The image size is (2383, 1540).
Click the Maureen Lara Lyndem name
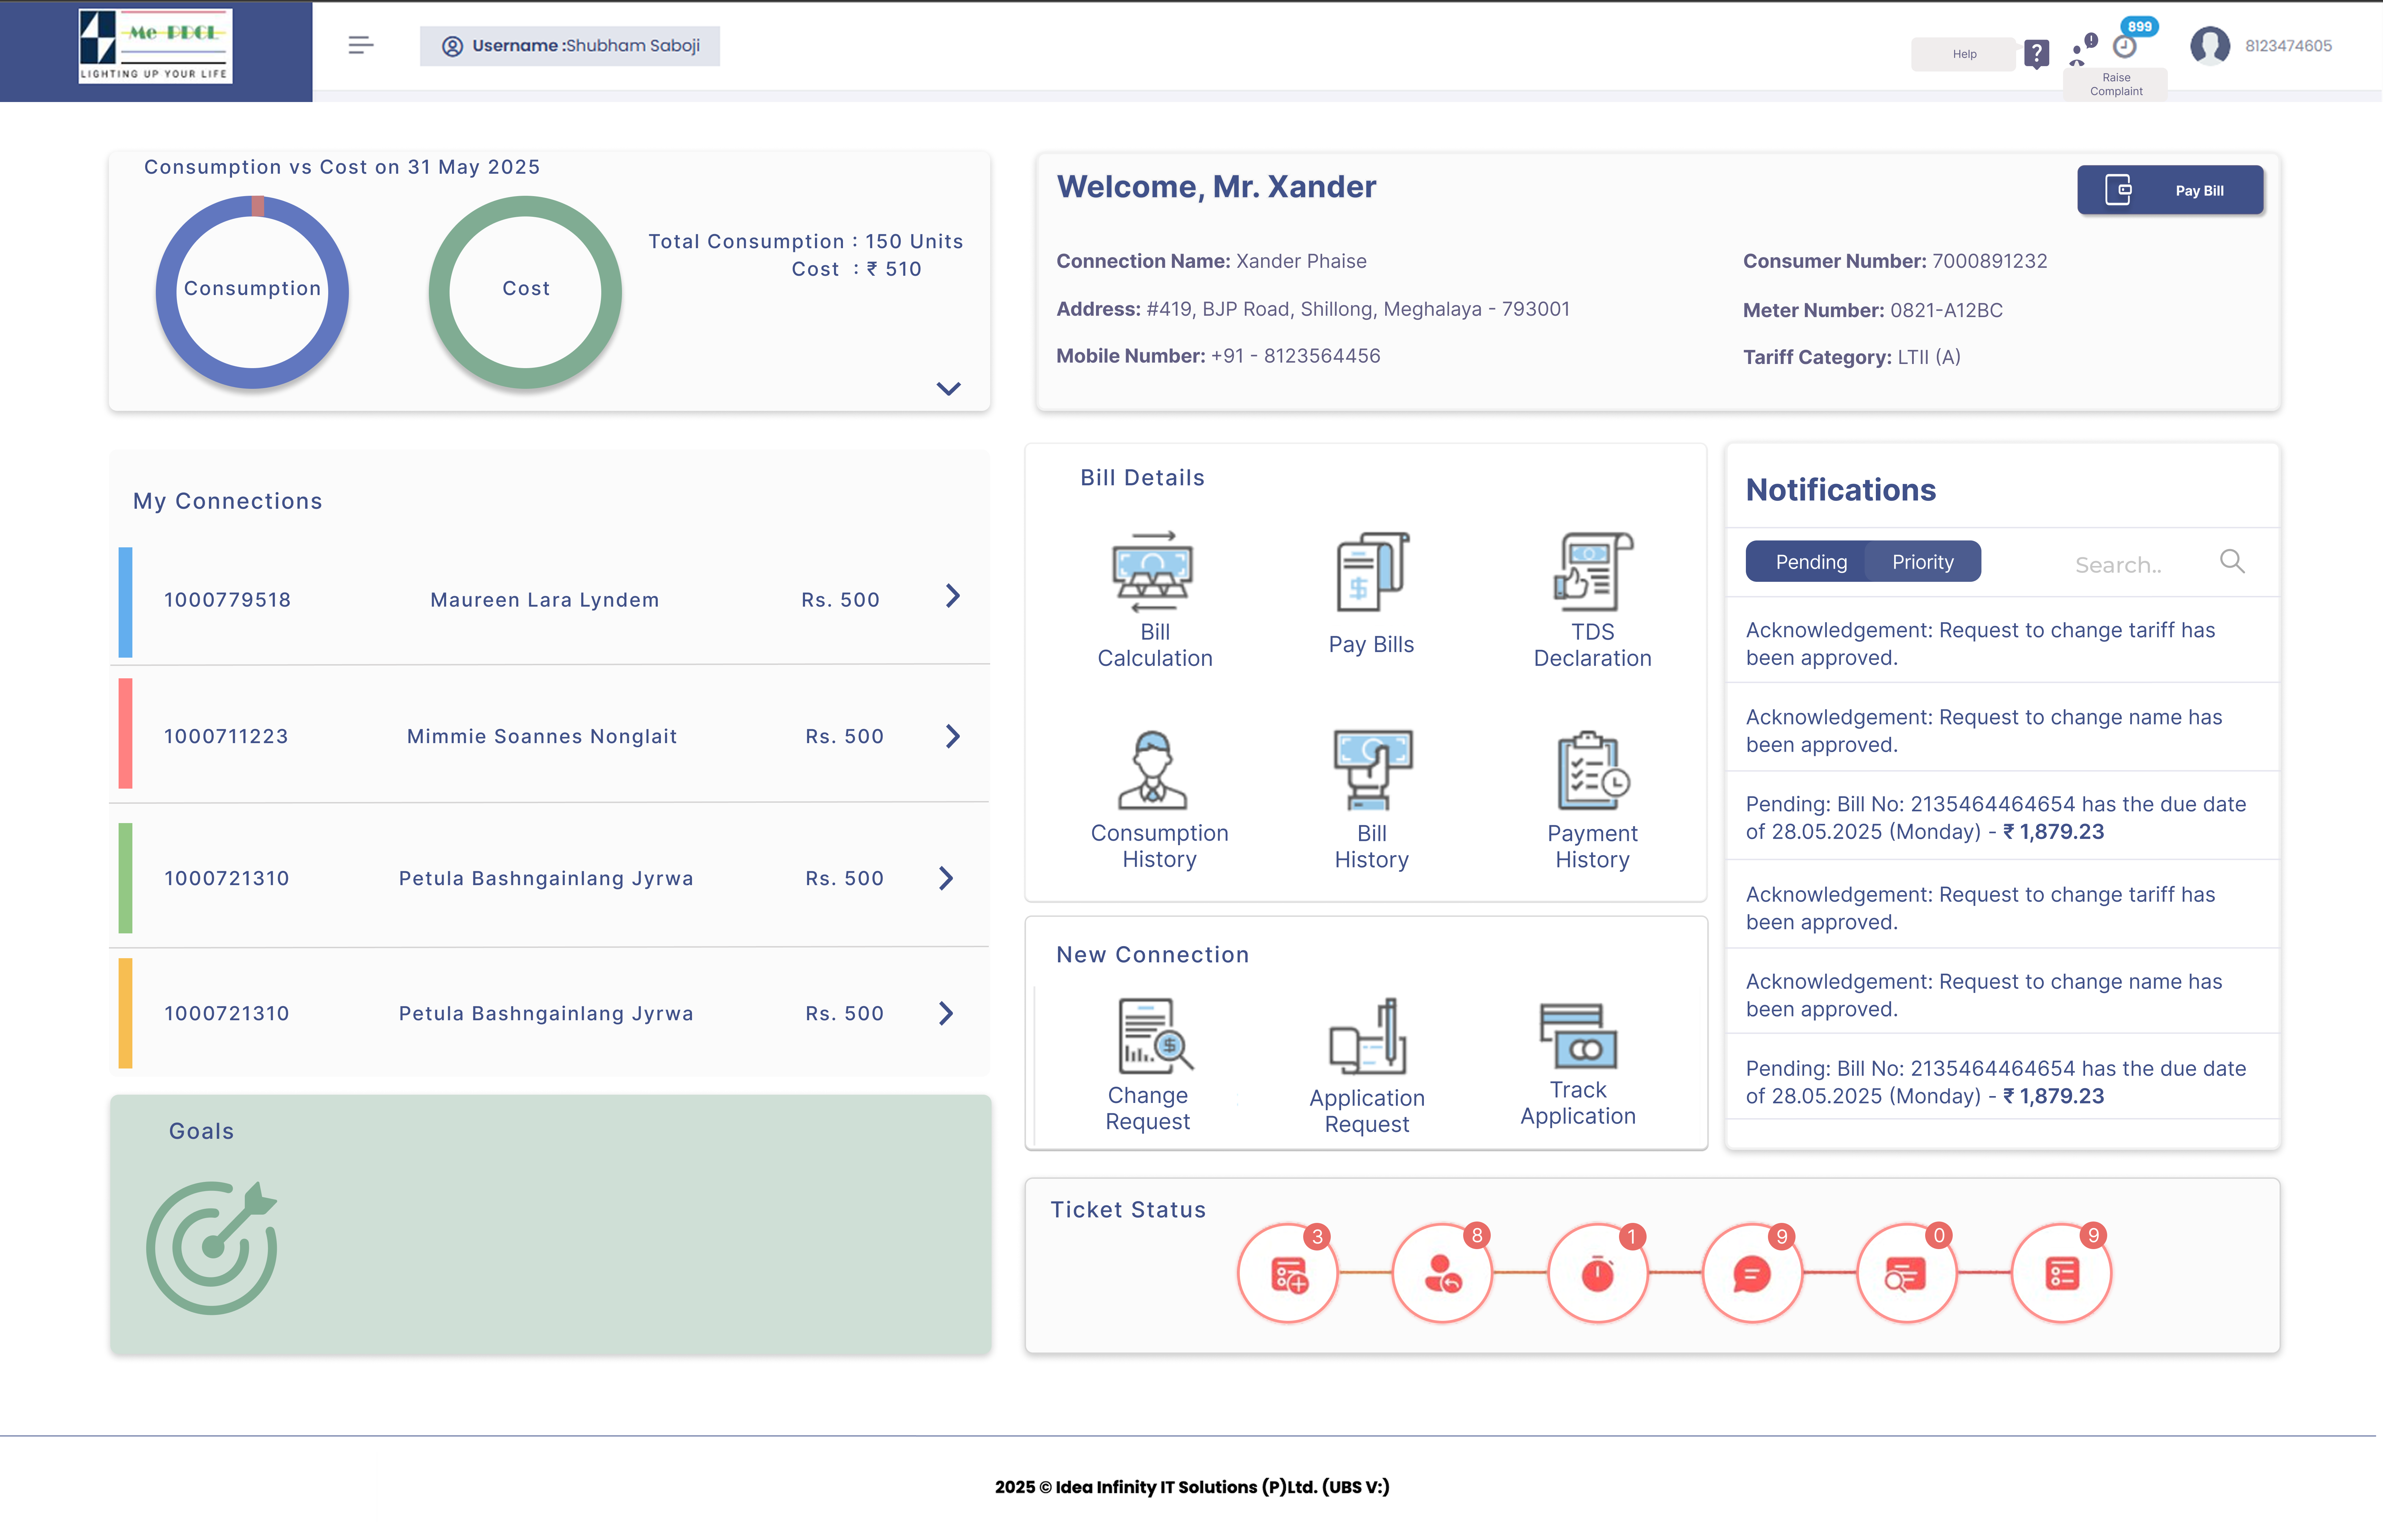(545, 600)
